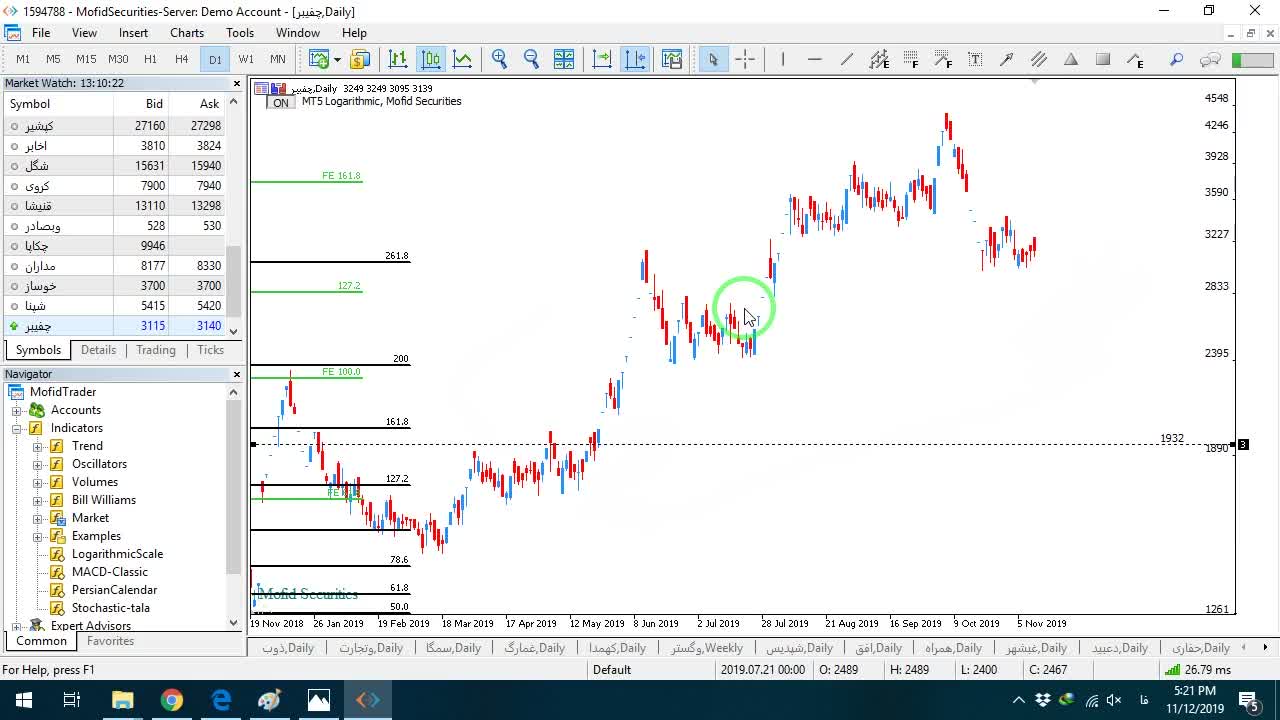This screenshot has width=1280, height=720.
Task: Select the Fibonacci expansion tool
Action: click(x=943, y=59)
